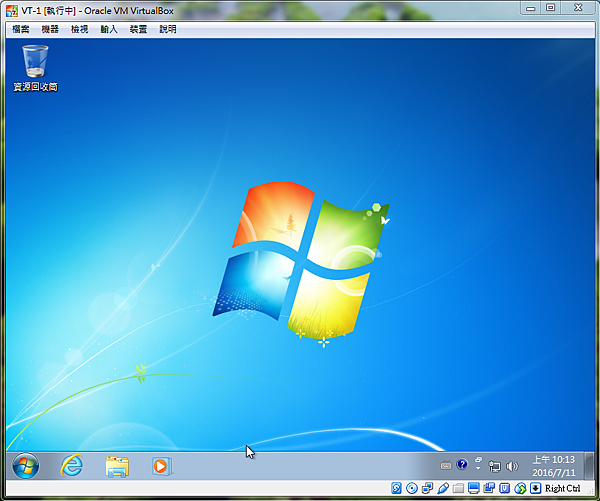600x501 pixels.
Task: Open the 輸入 menu
Action: (109, 29)
